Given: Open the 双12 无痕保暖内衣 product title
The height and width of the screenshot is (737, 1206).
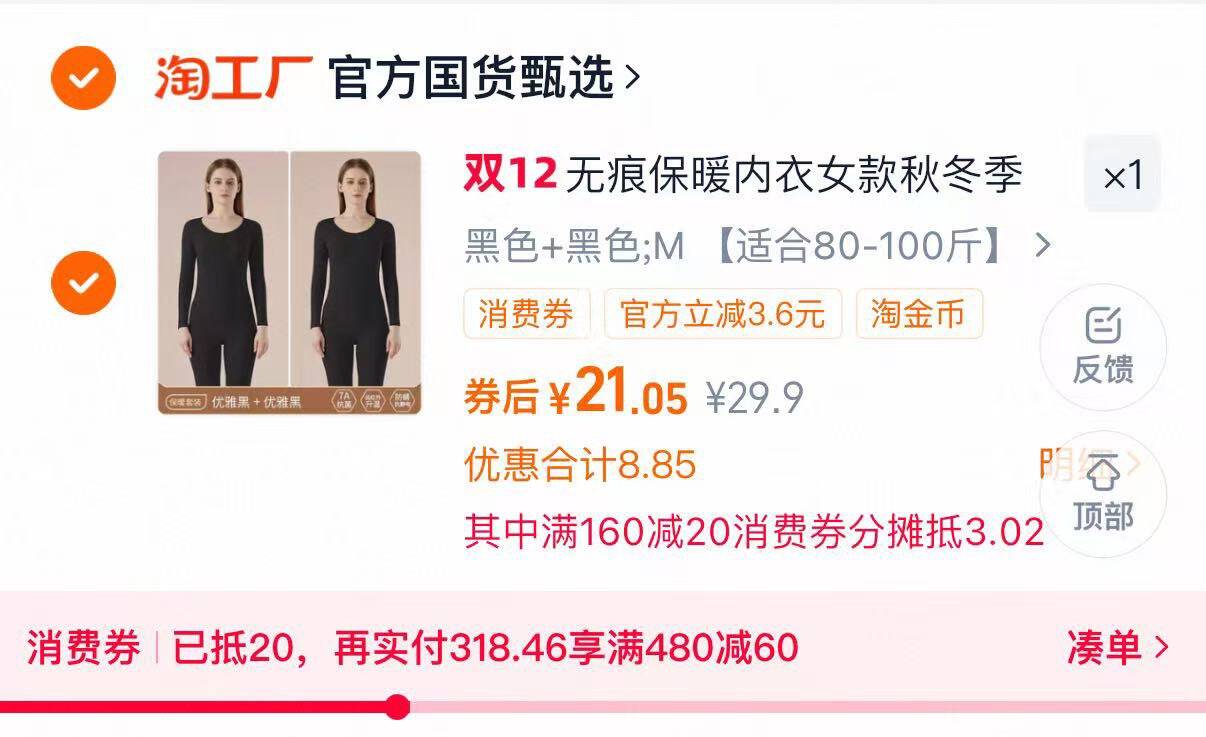Looking at the screenshot, I should 743,175.
